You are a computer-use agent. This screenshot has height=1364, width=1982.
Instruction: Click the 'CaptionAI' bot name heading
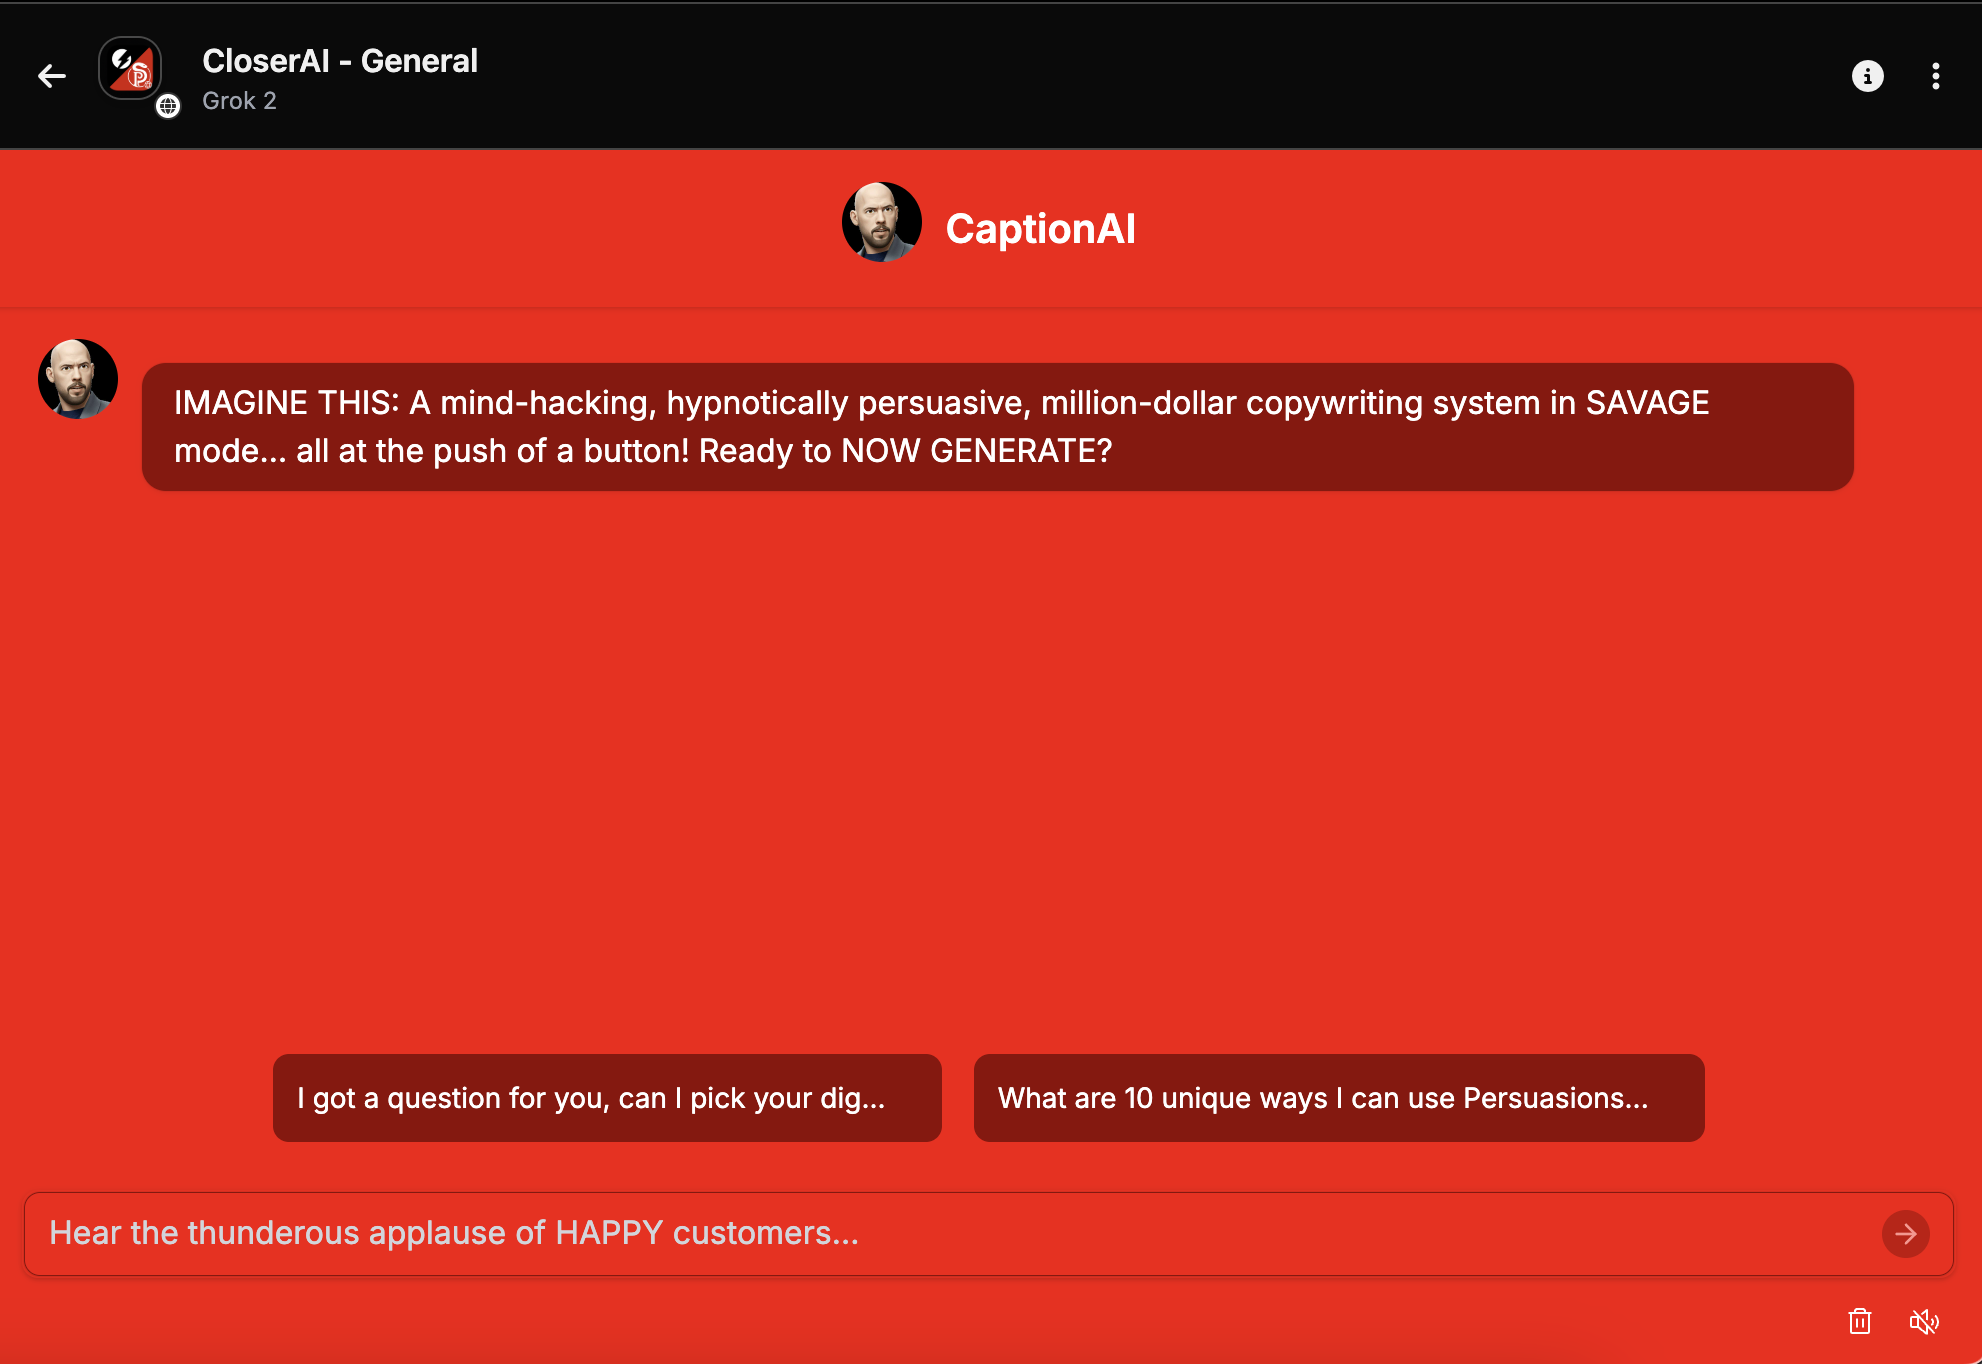point(1040,229)
